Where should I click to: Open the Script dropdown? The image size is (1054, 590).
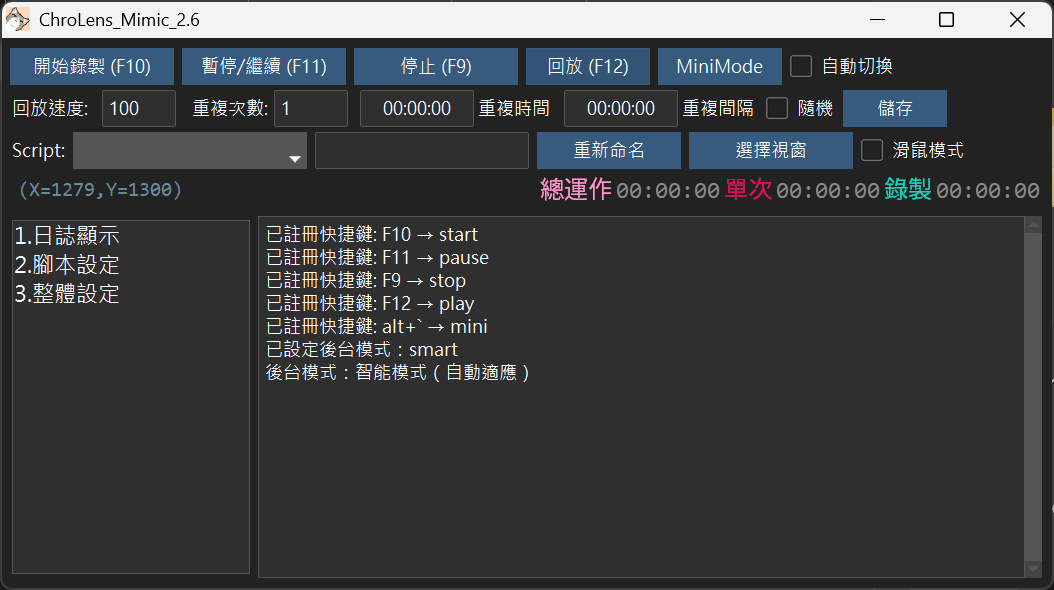[190, 151]
